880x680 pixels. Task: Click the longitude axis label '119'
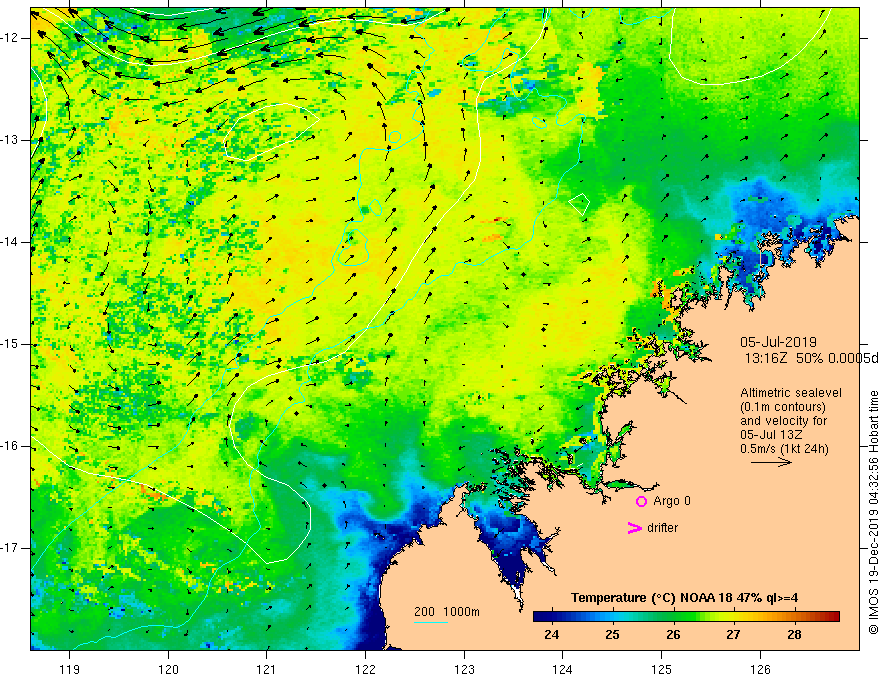click(70, 669)
